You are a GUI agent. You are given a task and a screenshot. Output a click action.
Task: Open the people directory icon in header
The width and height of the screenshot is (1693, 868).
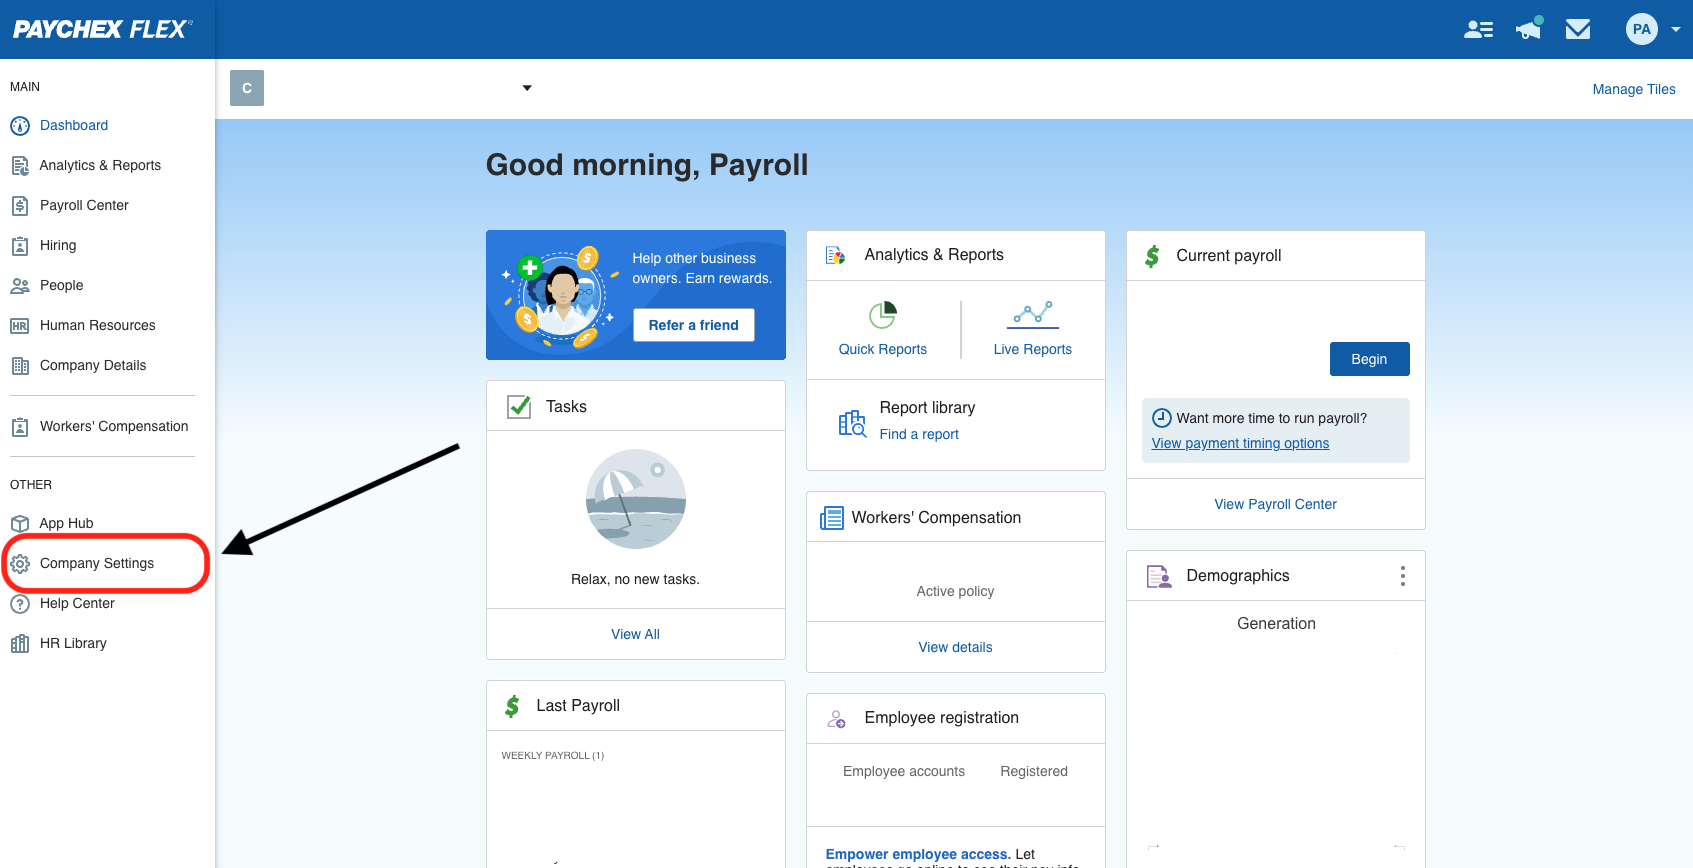1478,29
